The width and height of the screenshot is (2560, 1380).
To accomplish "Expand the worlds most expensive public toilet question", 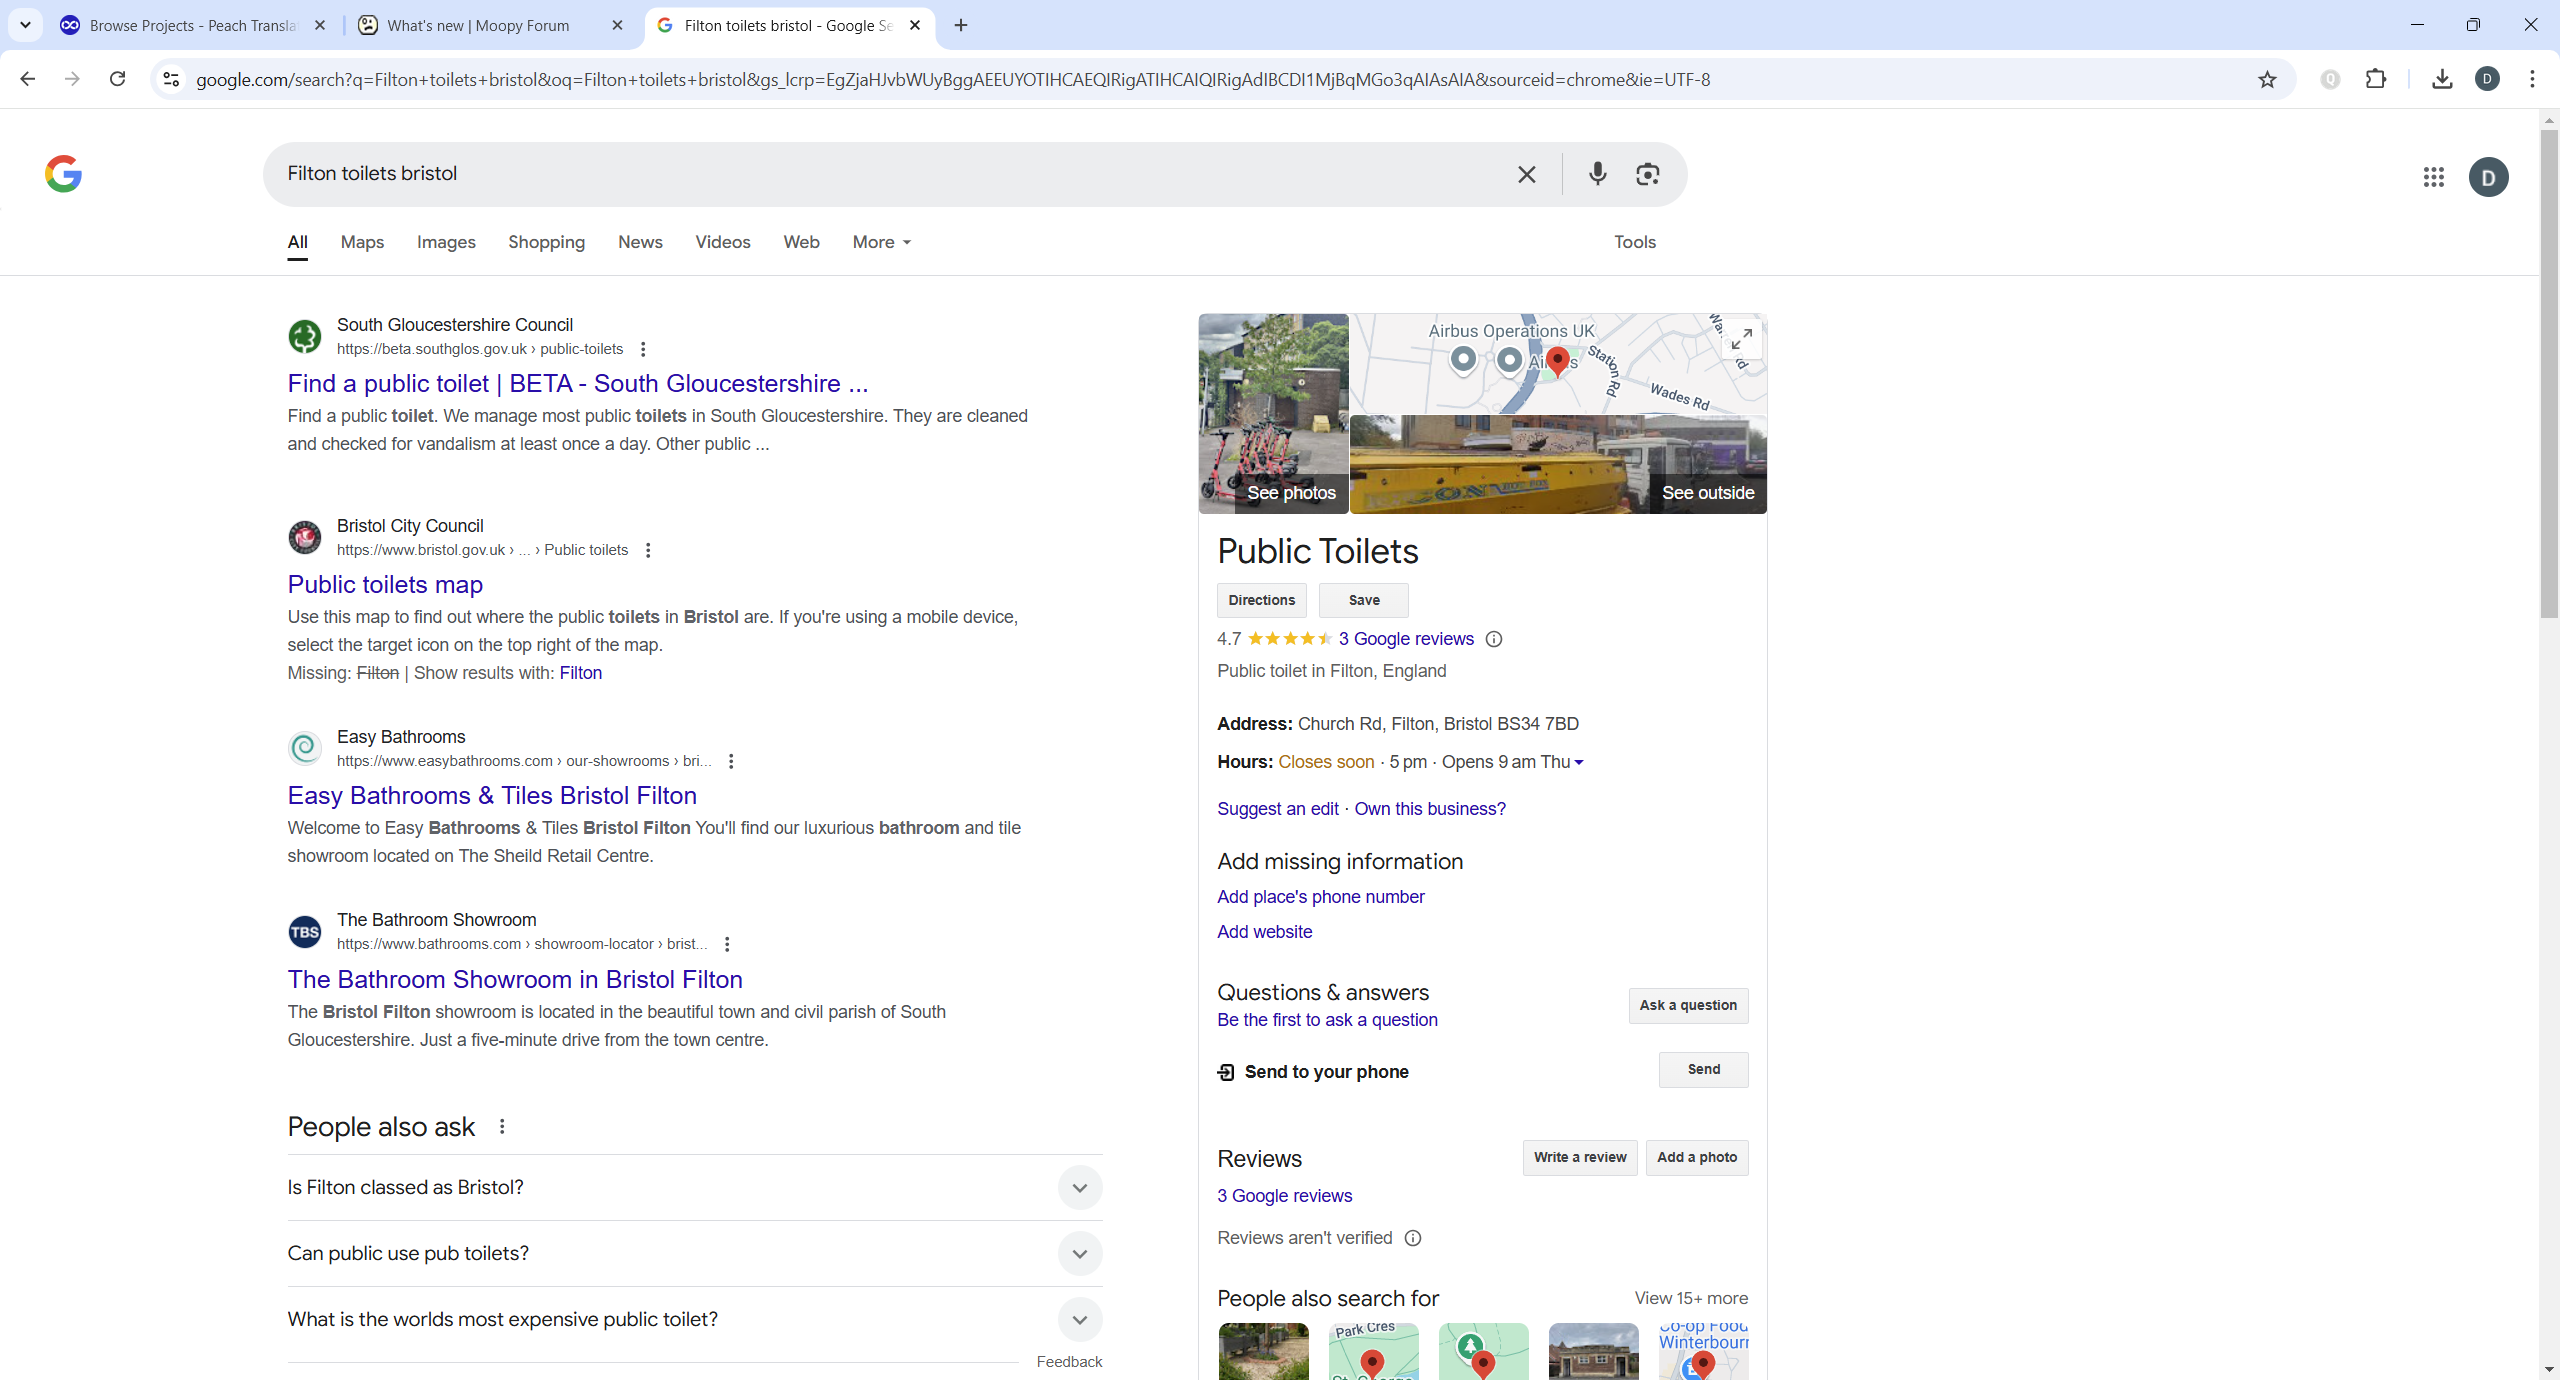I will tap(695, 1319).
